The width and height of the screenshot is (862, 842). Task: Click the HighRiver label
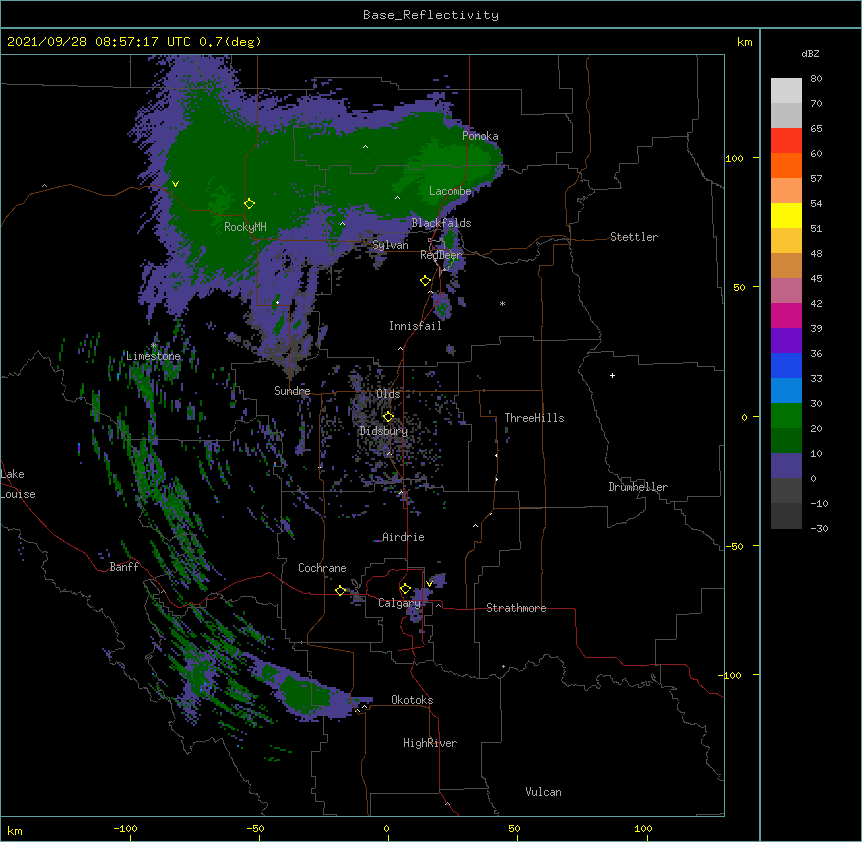pos(430,743)
